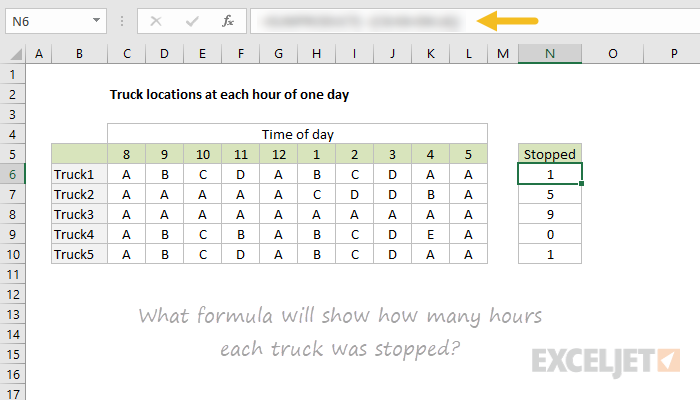Click the Cancel (X) formula bar icon
Viewport: 700px width, 400px height.
point(156,21)
